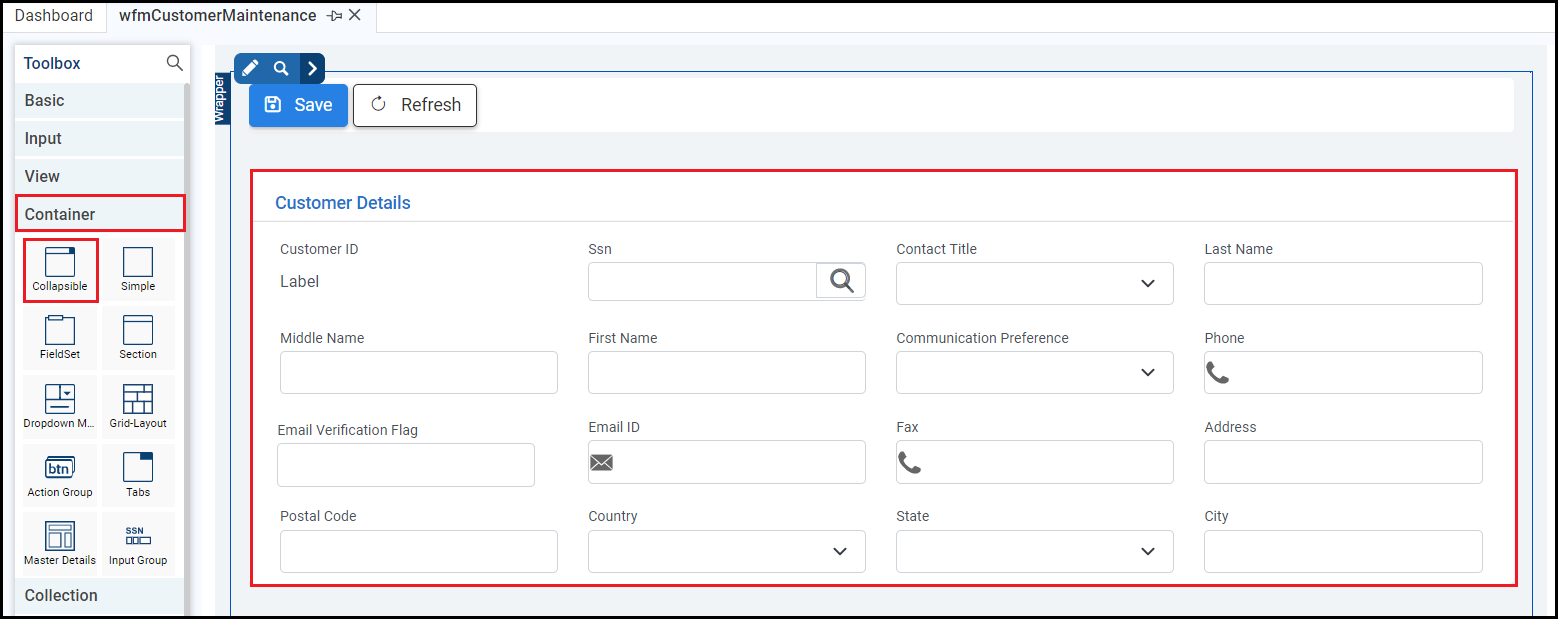Click the Save button
The image size is (1558, 619).
click(298, 105)
